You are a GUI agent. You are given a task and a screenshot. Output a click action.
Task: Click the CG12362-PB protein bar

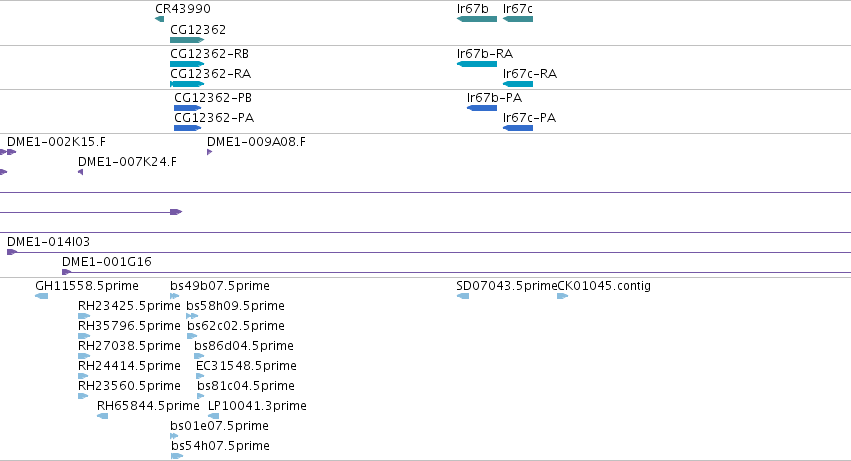click(187, 108)
